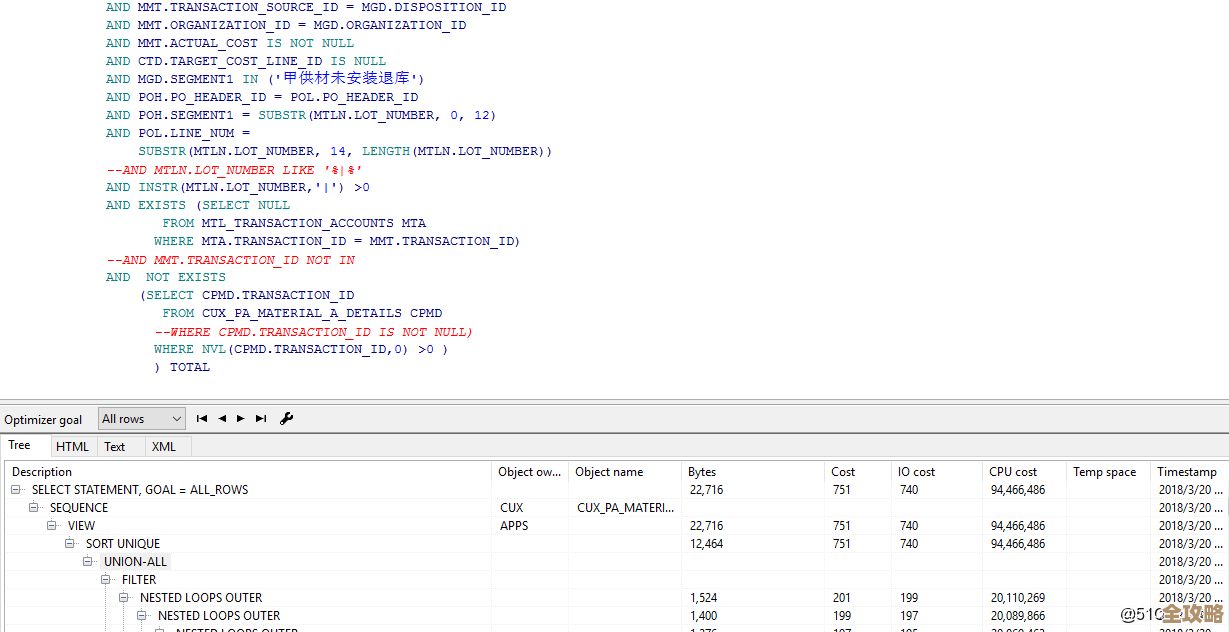
Task: Jump to last operation arrow
Action: click(x=261, y=419)
